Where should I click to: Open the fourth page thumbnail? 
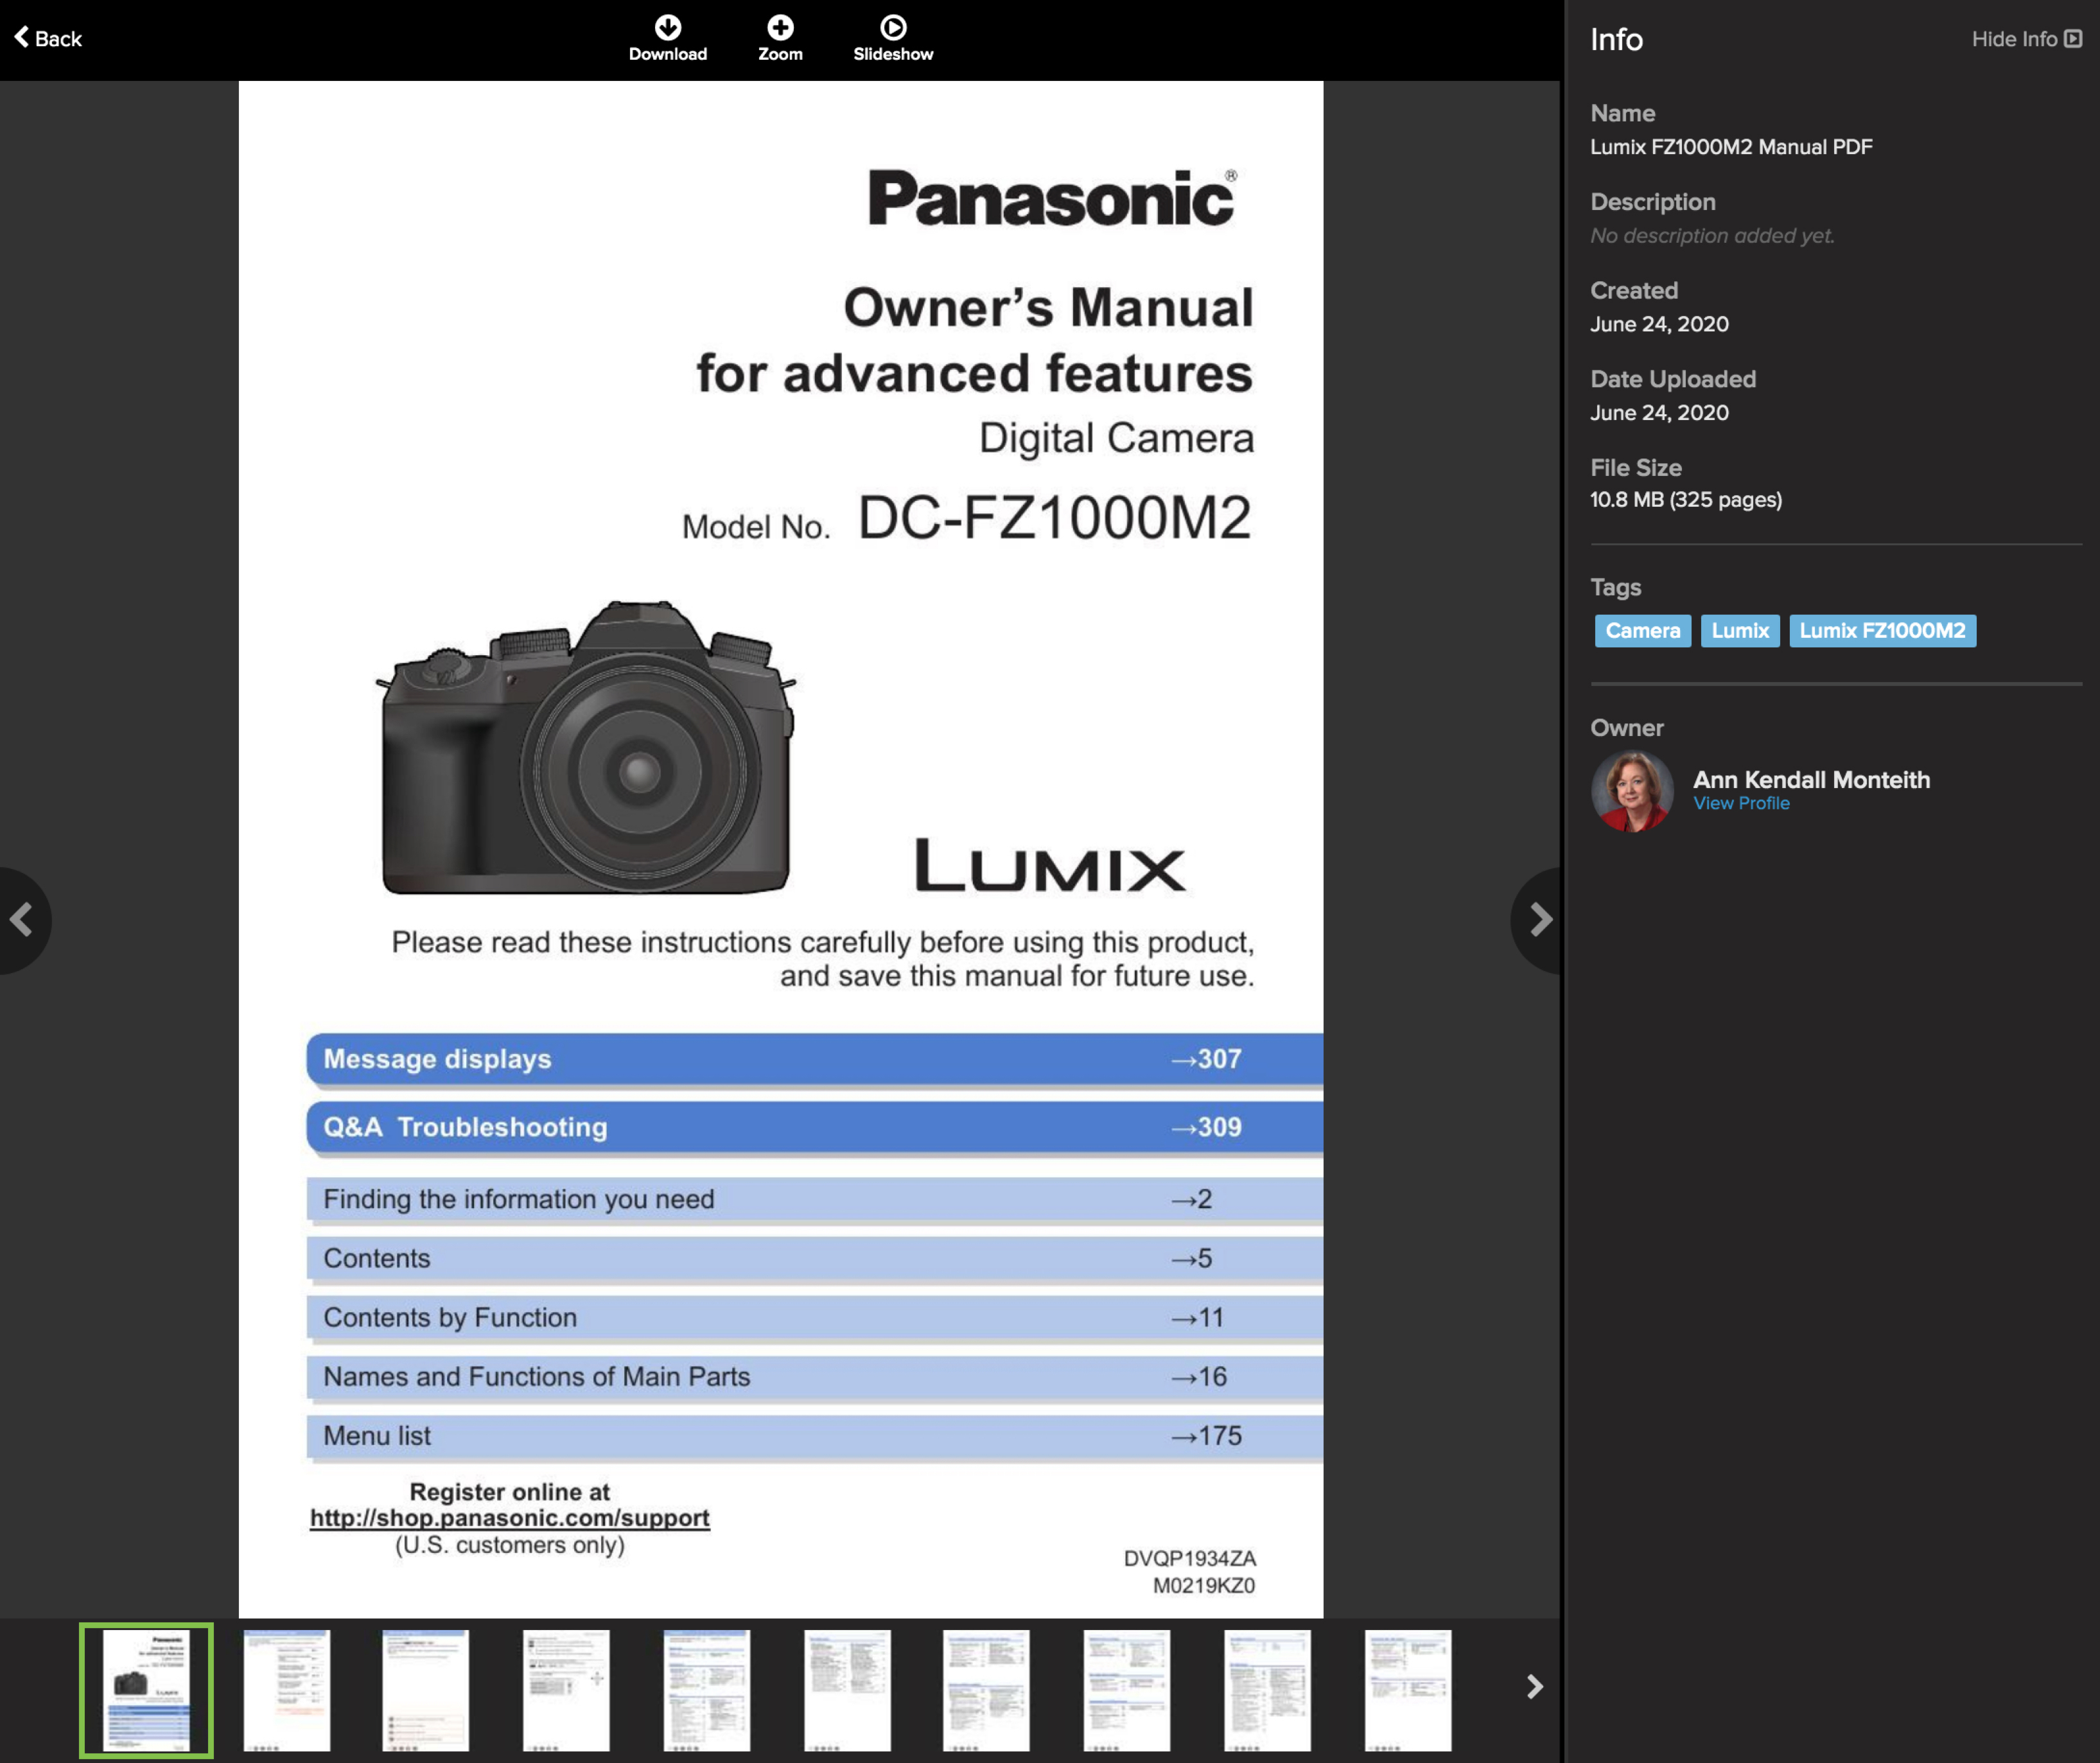click(x=566, y=1690)
